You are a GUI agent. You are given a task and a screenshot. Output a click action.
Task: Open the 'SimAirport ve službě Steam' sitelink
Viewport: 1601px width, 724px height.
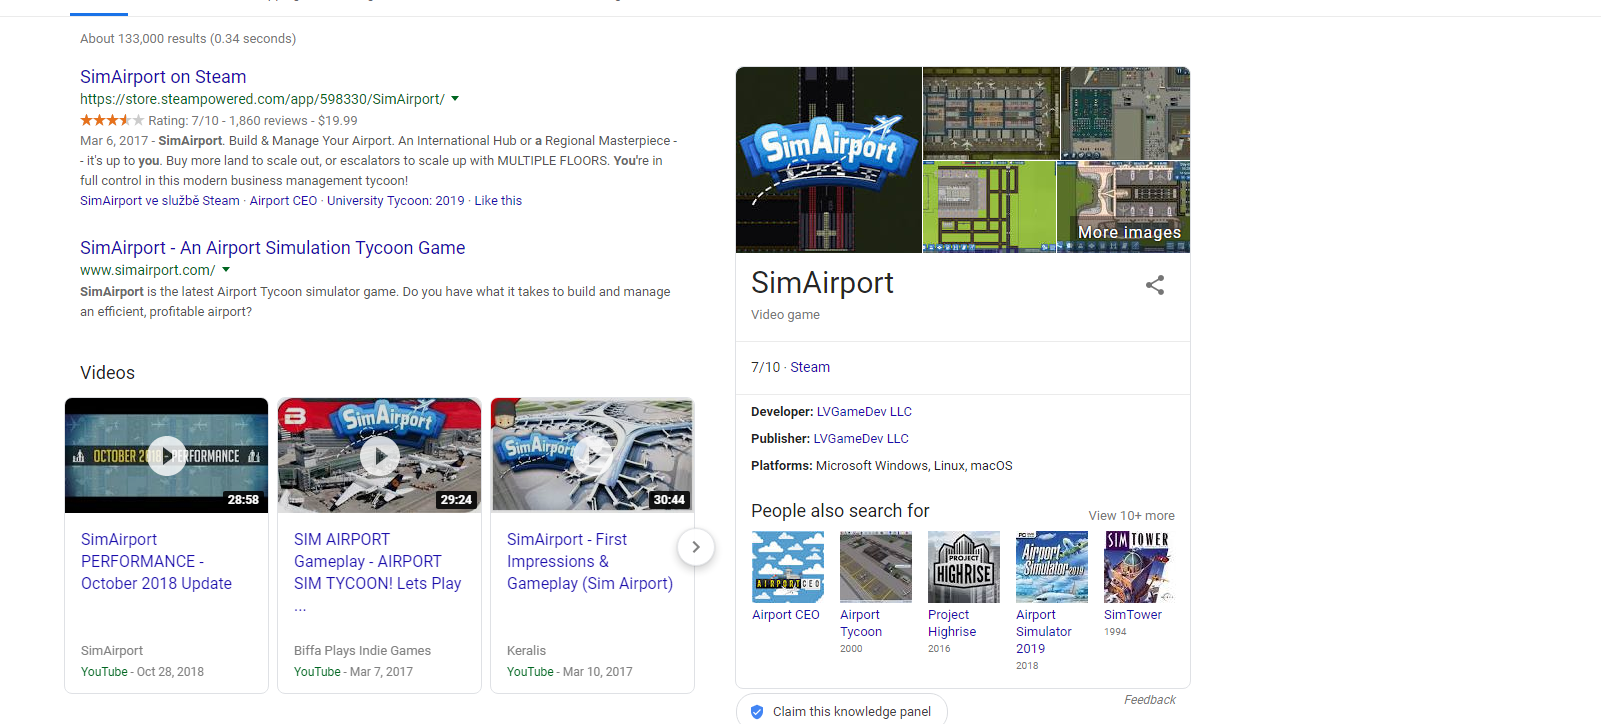(160, 201)
